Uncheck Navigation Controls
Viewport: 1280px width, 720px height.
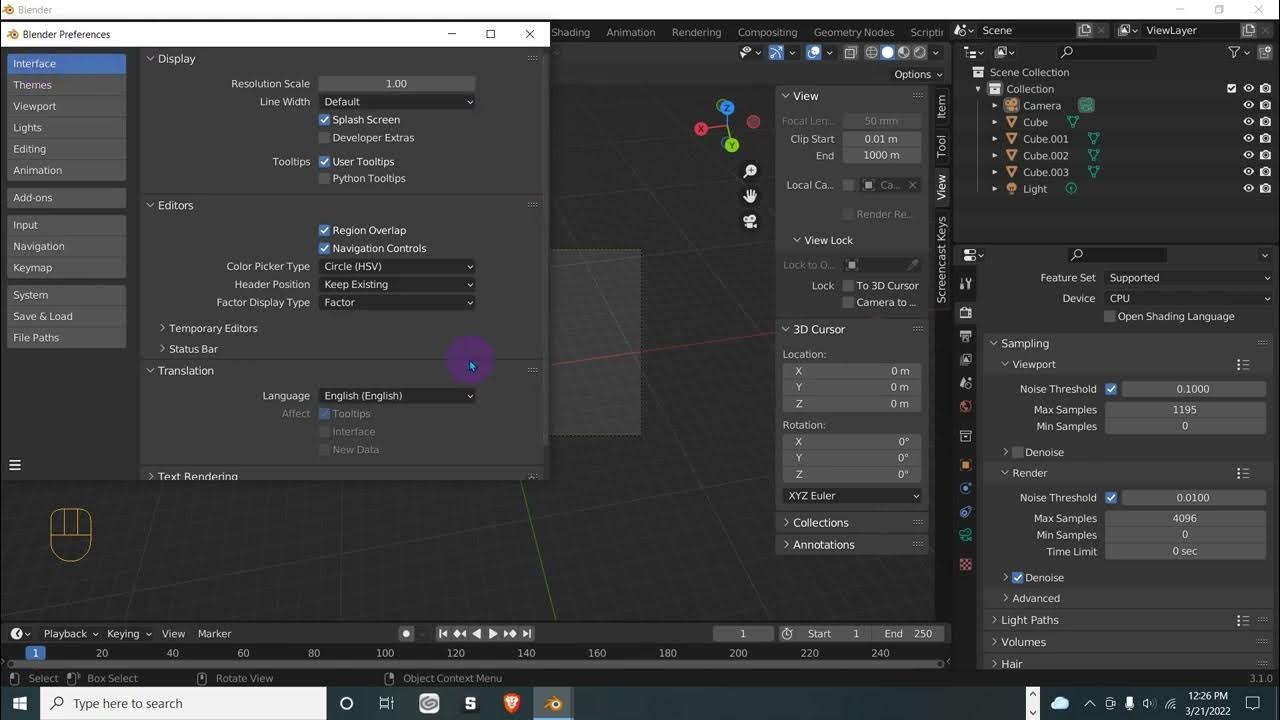point(324,248)
